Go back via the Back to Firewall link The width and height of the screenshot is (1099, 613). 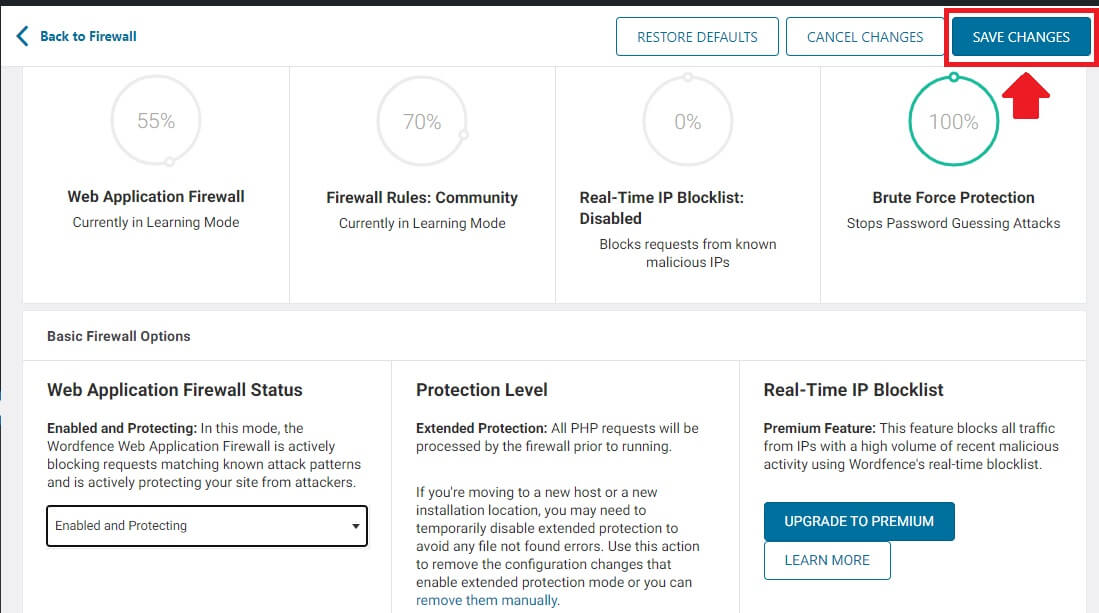pyautogui.click(x=88, y=36)
